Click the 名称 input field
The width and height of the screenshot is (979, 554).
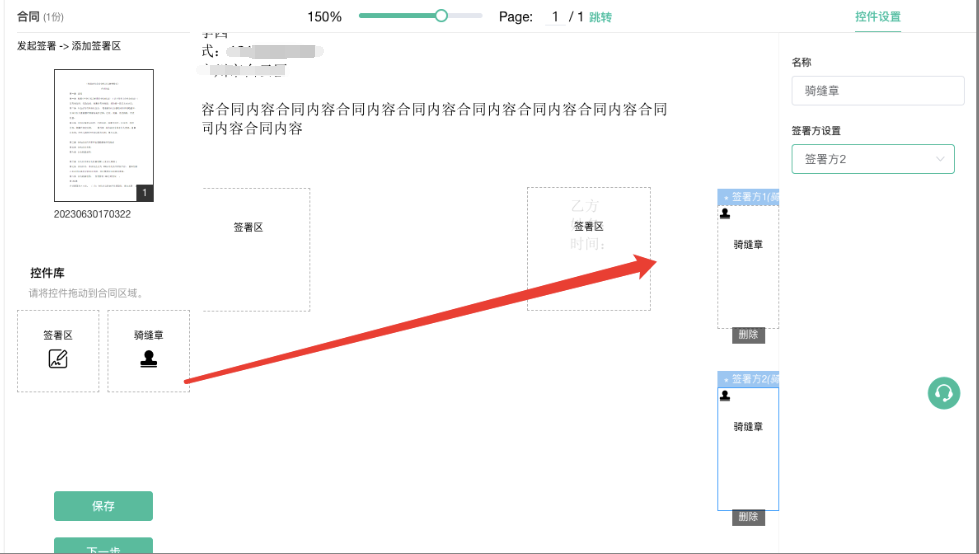click(x=877, y=91)
